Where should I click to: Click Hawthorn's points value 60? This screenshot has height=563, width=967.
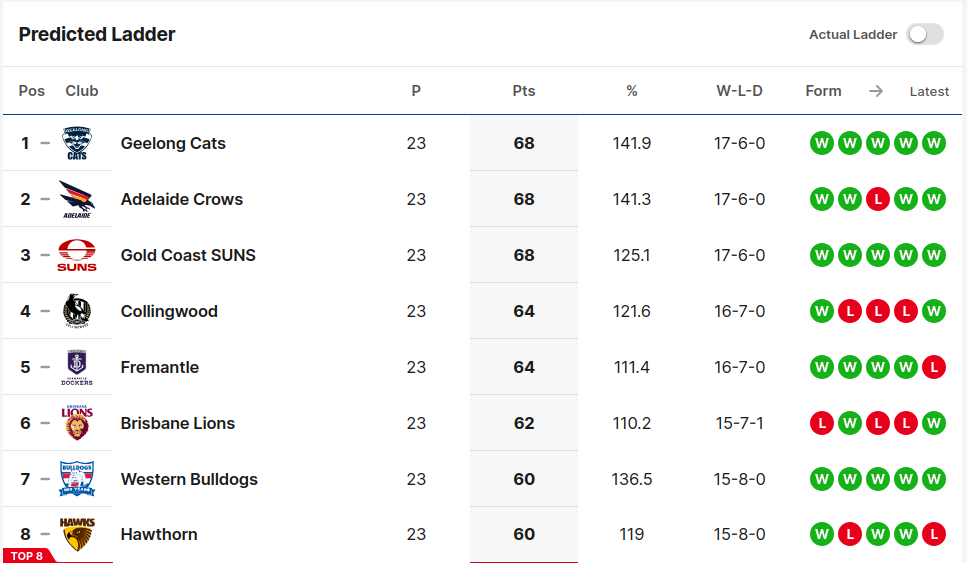[x=524, y=534]
